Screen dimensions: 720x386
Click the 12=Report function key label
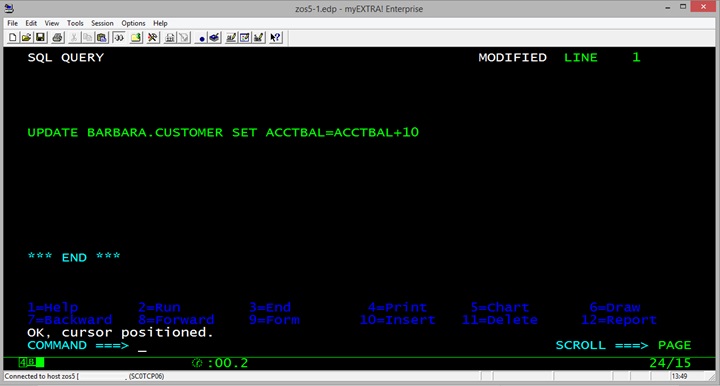[619, 319]
